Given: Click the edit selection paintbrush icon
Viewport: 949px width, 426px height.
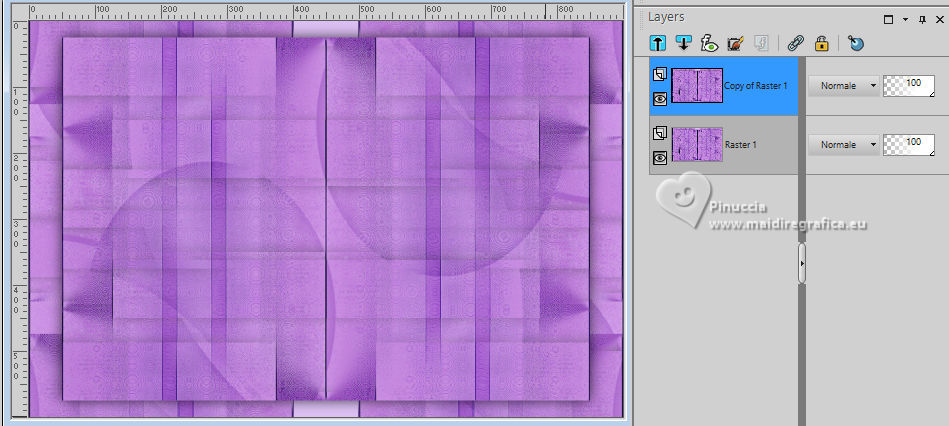Looking at the screenshot, I should 735,43.
